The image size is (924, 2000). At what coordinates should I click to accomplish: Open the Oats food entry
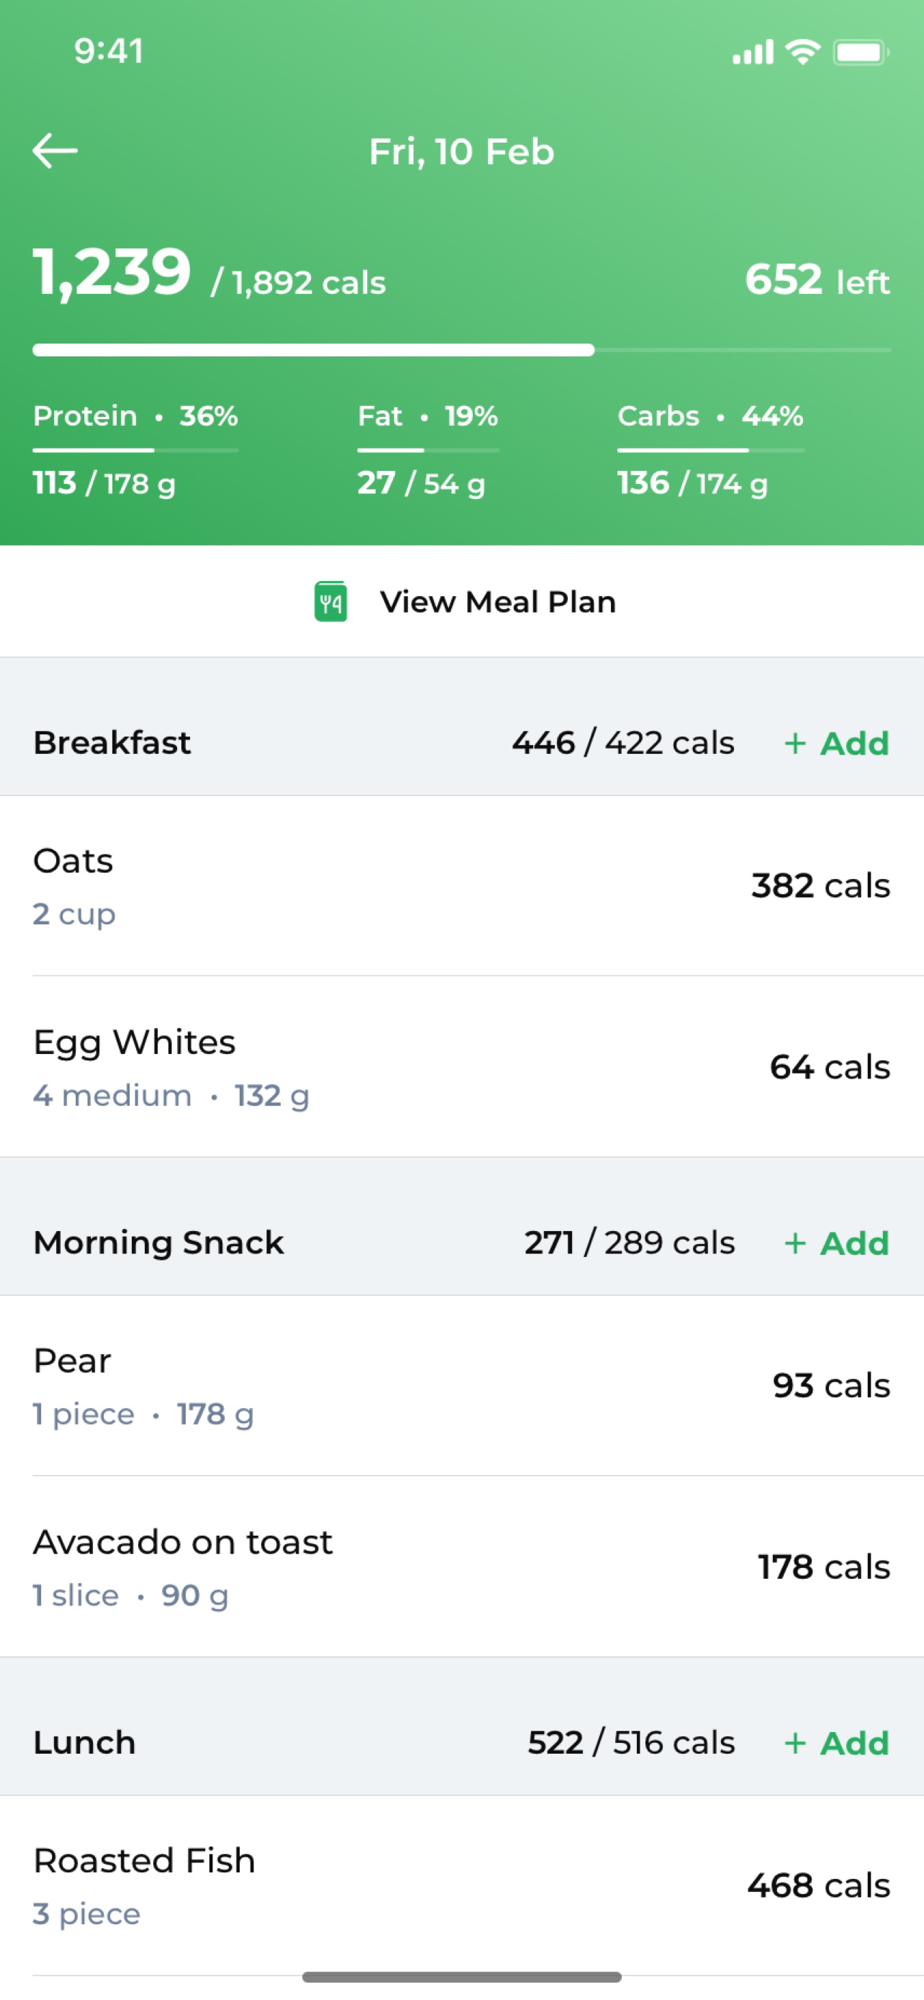(x=462, y=886)
